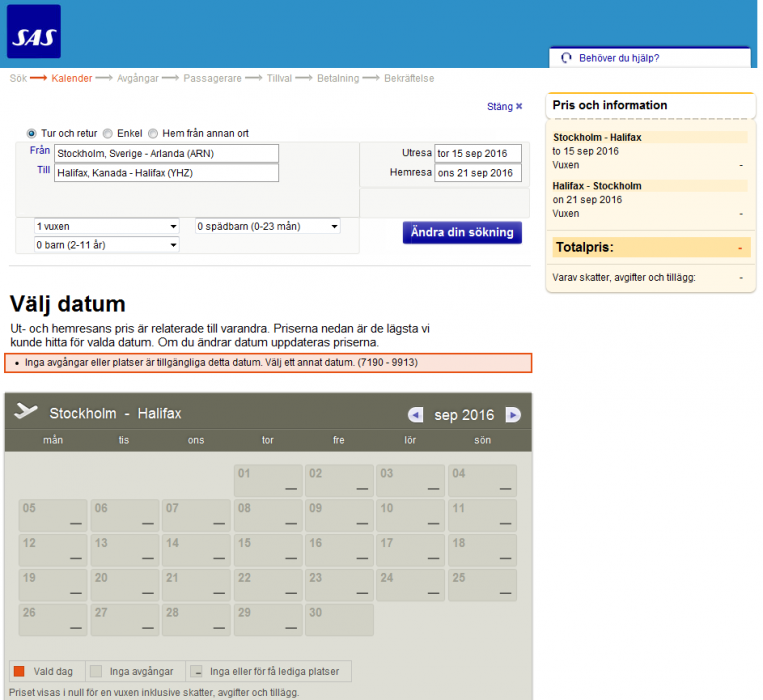Image resolution: width=763 pixels, height=700 pixels.
Task: Go to the next month in calendar
Action: pos(513,415)
